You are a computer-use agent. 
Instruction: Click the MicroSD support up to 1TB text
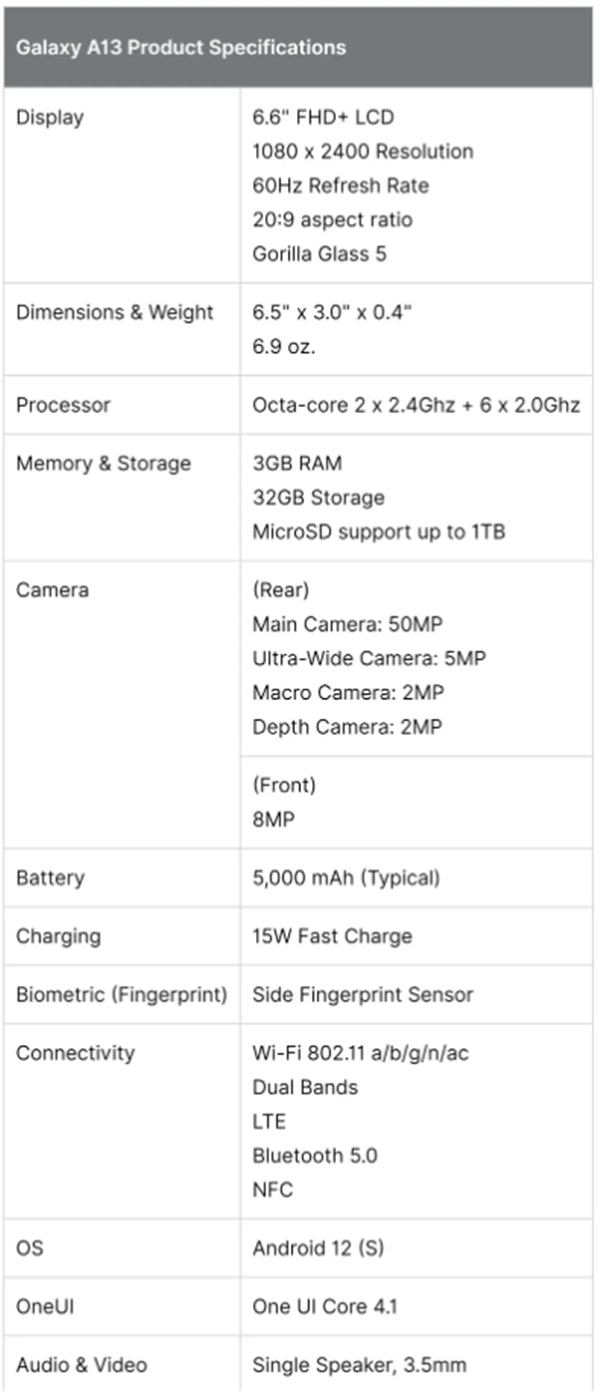[379, 531]
